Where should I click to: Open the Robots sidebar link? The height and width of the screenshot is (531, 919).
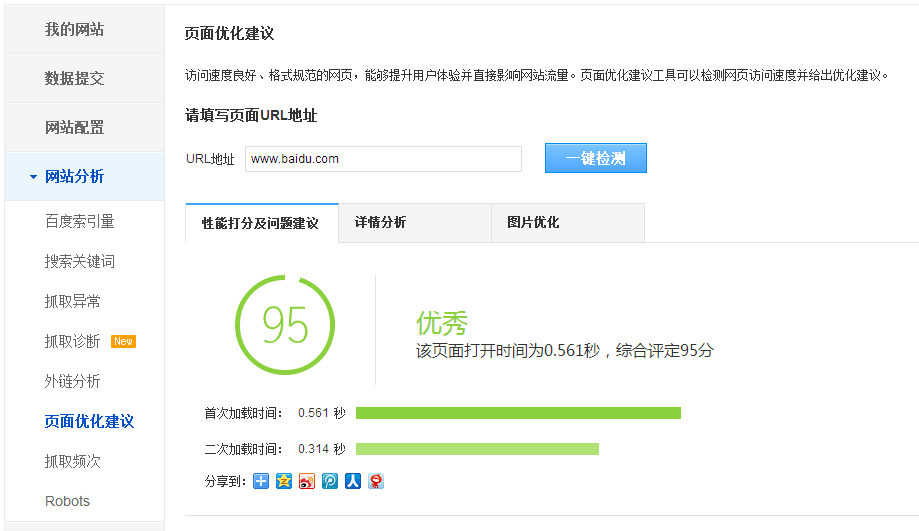tap(67, 501)
